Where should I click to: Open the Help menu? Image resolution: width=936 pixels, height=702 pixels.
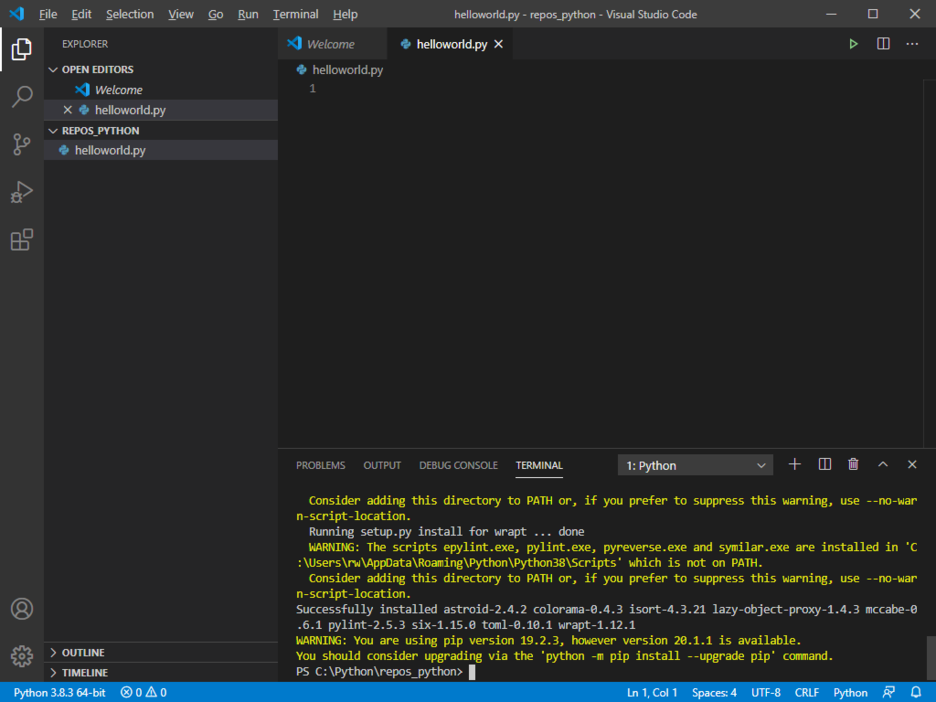[x=345, y=14]
